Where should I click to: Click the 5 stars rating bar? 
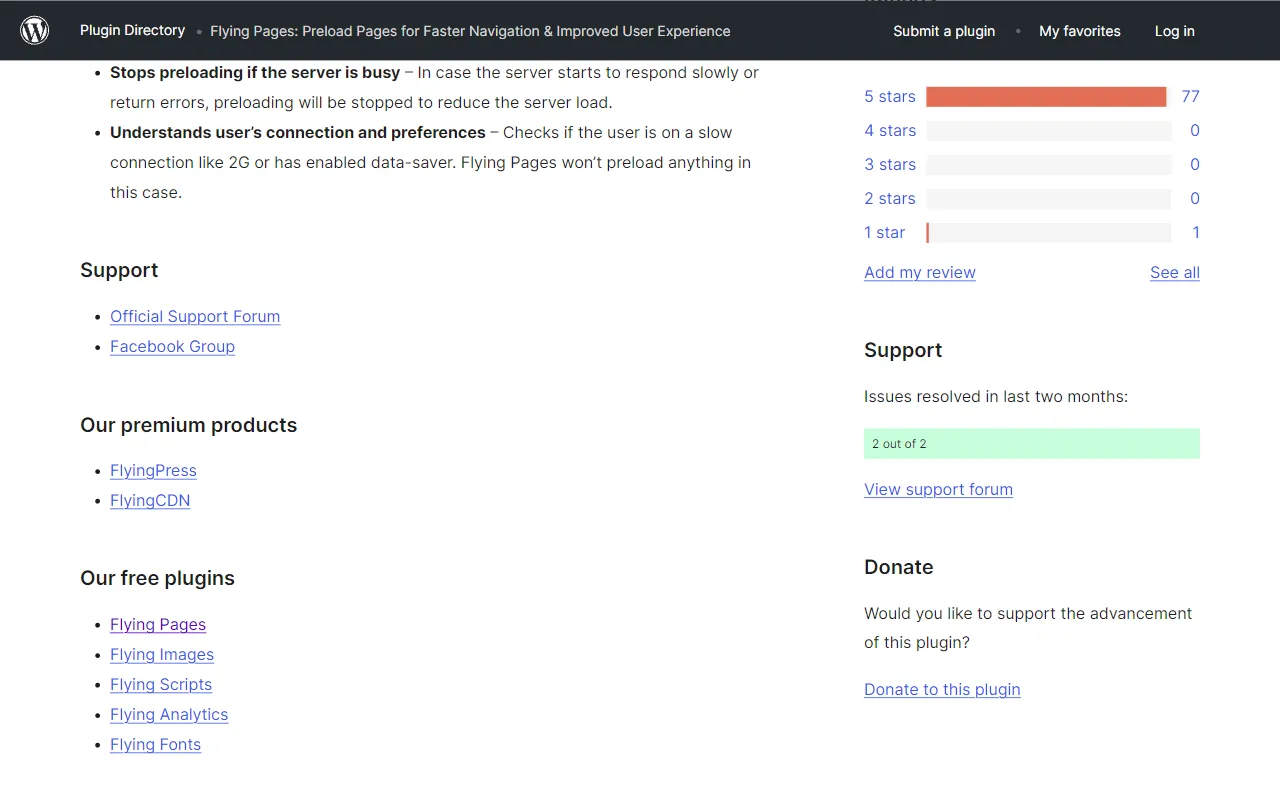(1048, 96)
